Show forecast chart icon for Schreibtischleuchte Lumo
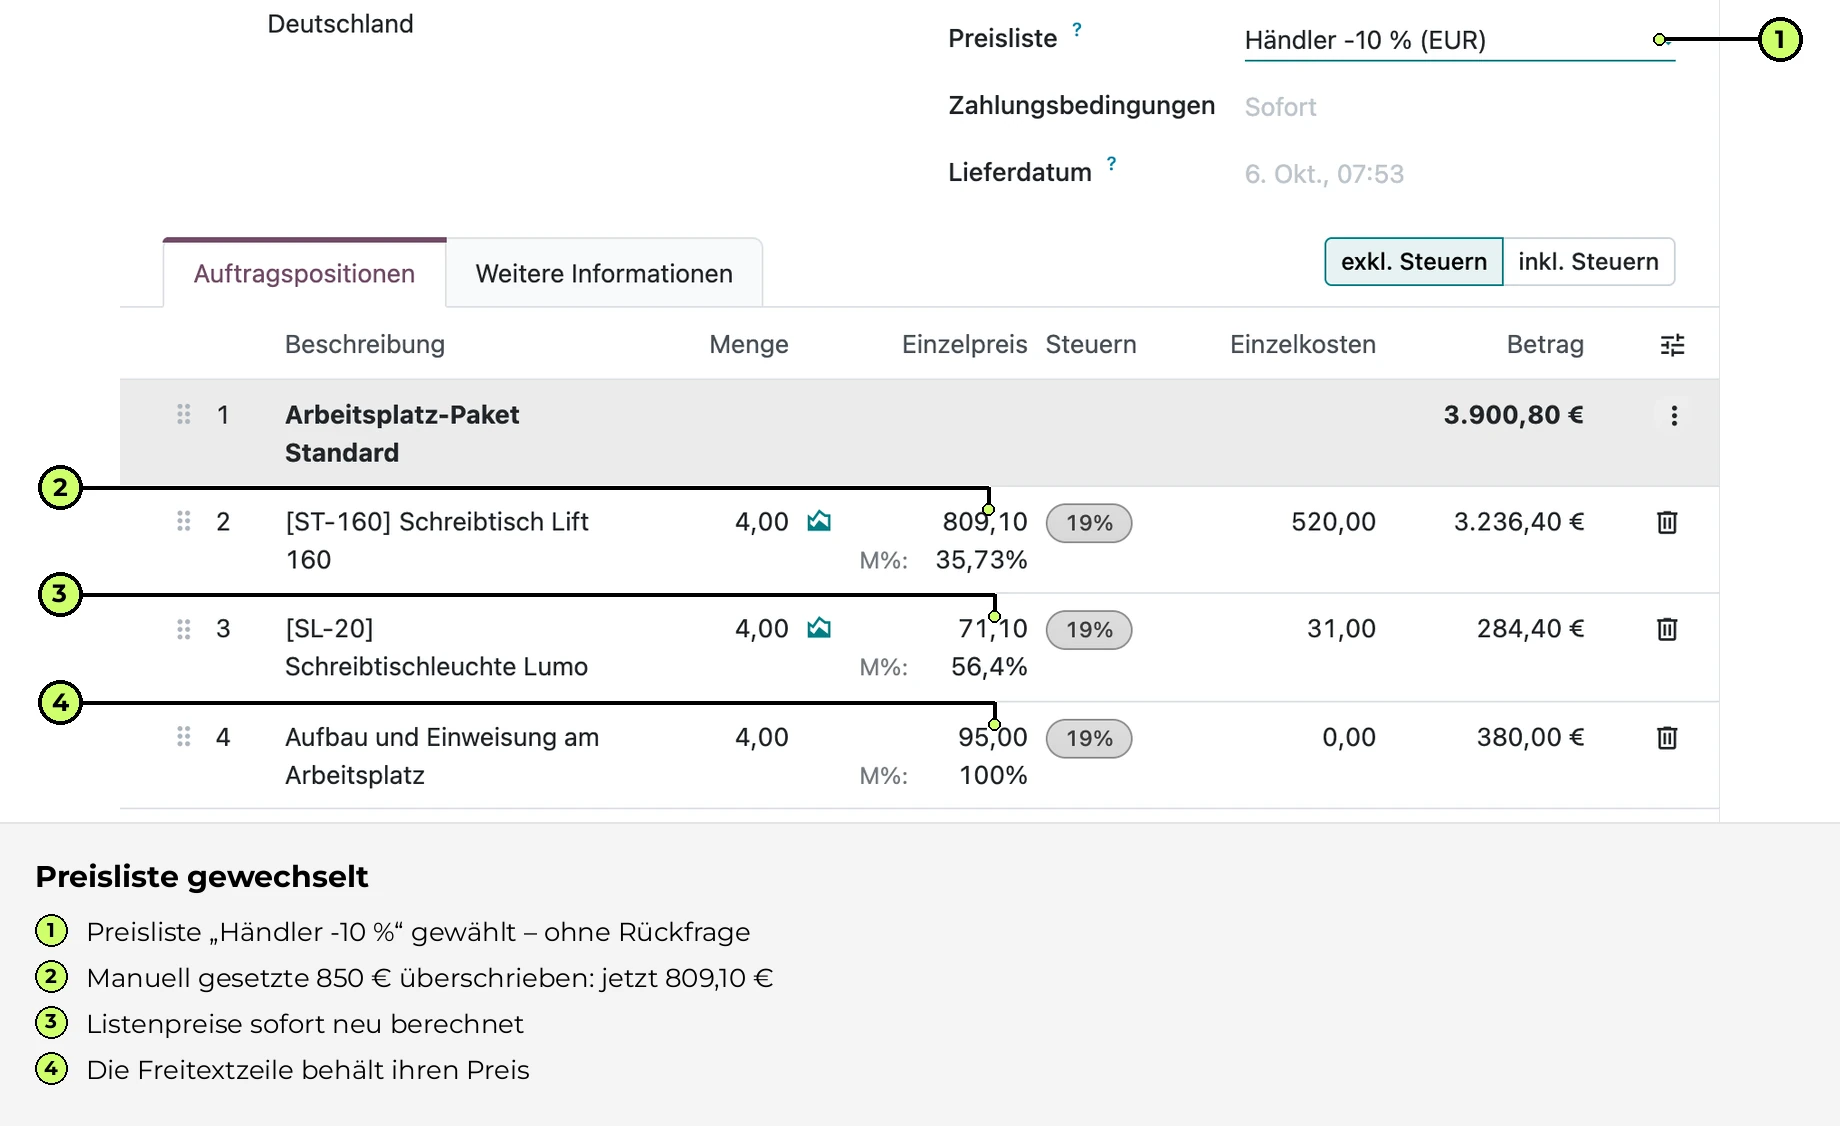 [x=819, y=628]
